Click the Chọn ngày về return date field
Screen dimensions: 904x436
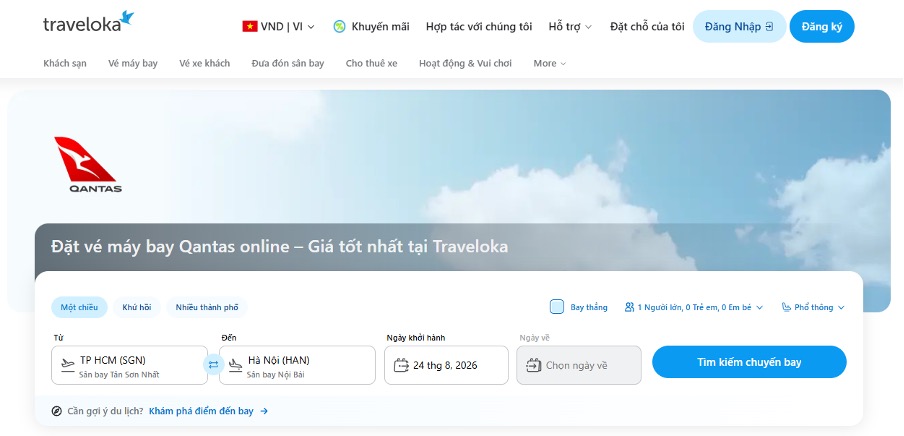[579, 365]
